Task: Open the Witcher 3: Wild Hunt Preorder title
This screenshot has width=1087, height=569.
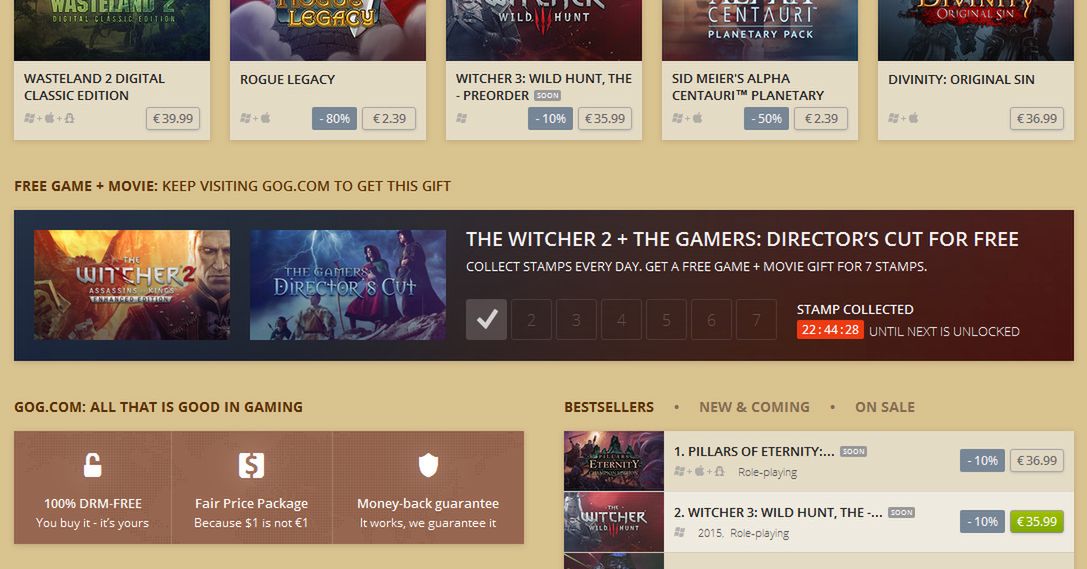Action: 544,87
